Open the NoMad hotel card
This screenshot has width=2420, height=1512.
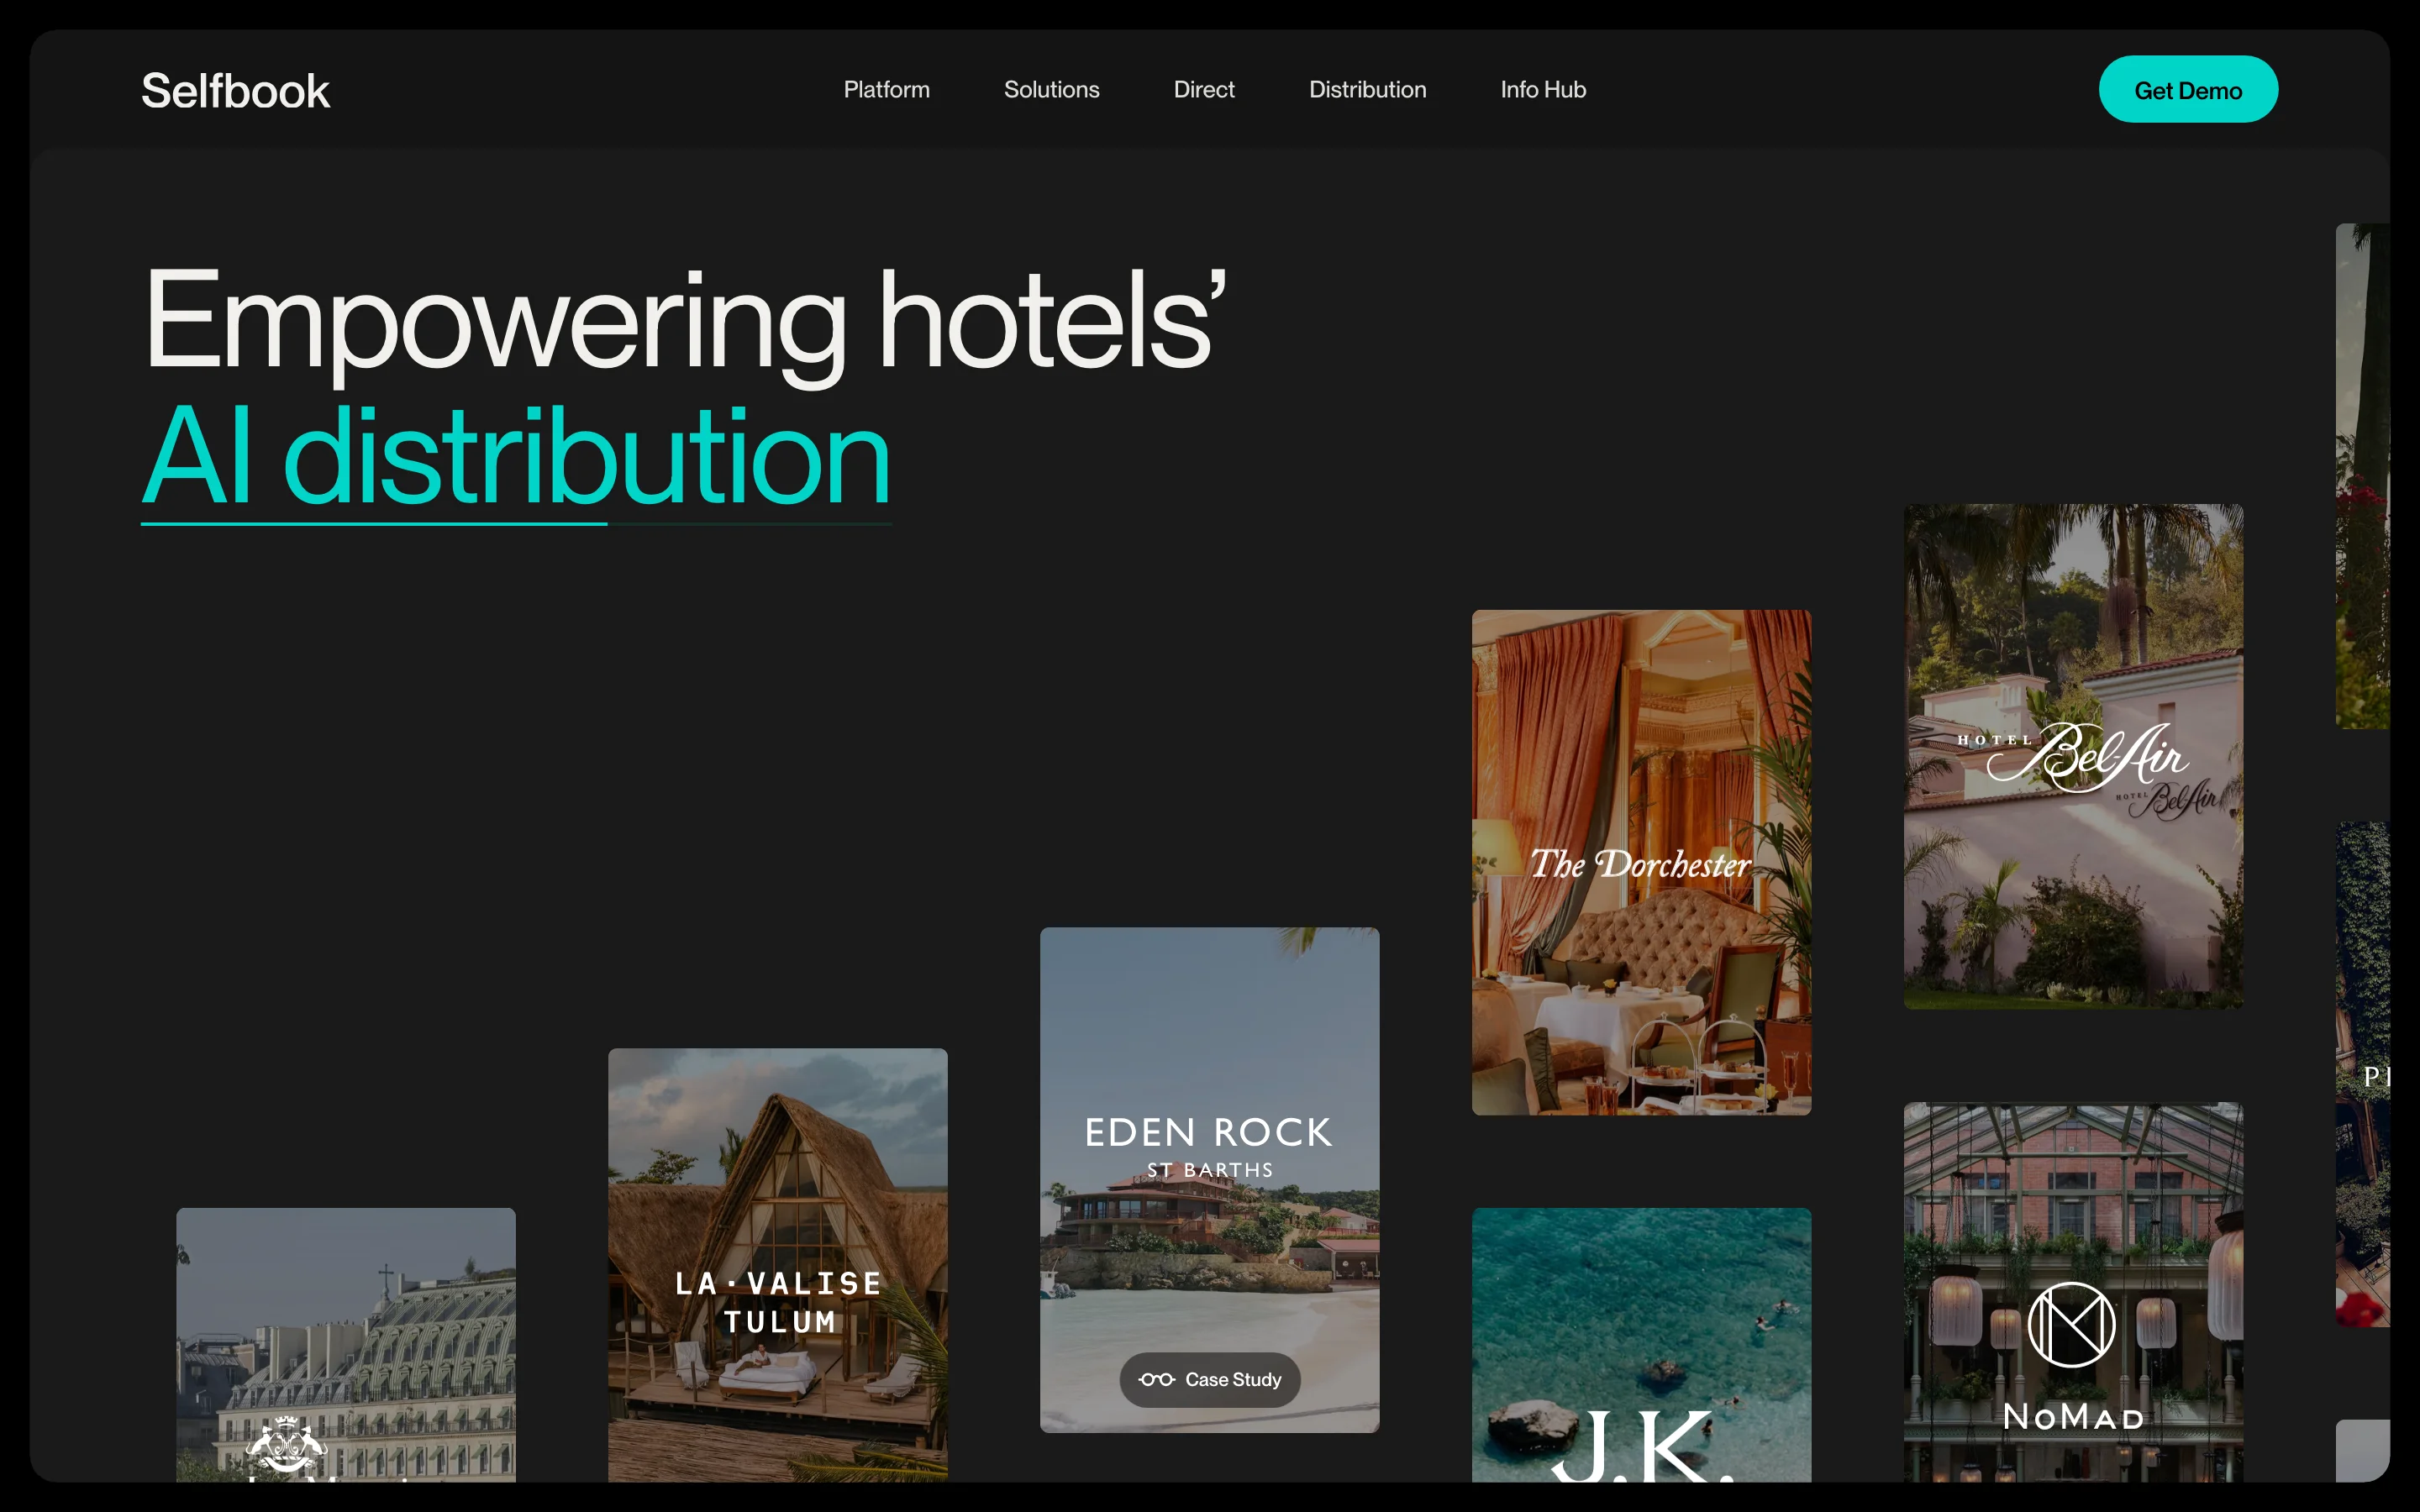pos(2073,1291)
